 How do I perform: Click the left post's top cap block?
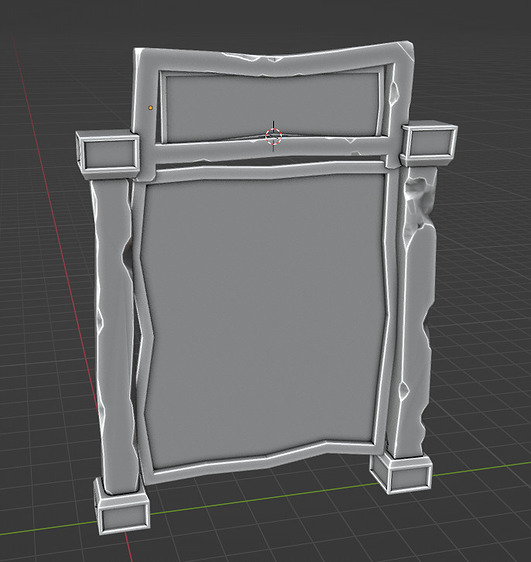107,153
